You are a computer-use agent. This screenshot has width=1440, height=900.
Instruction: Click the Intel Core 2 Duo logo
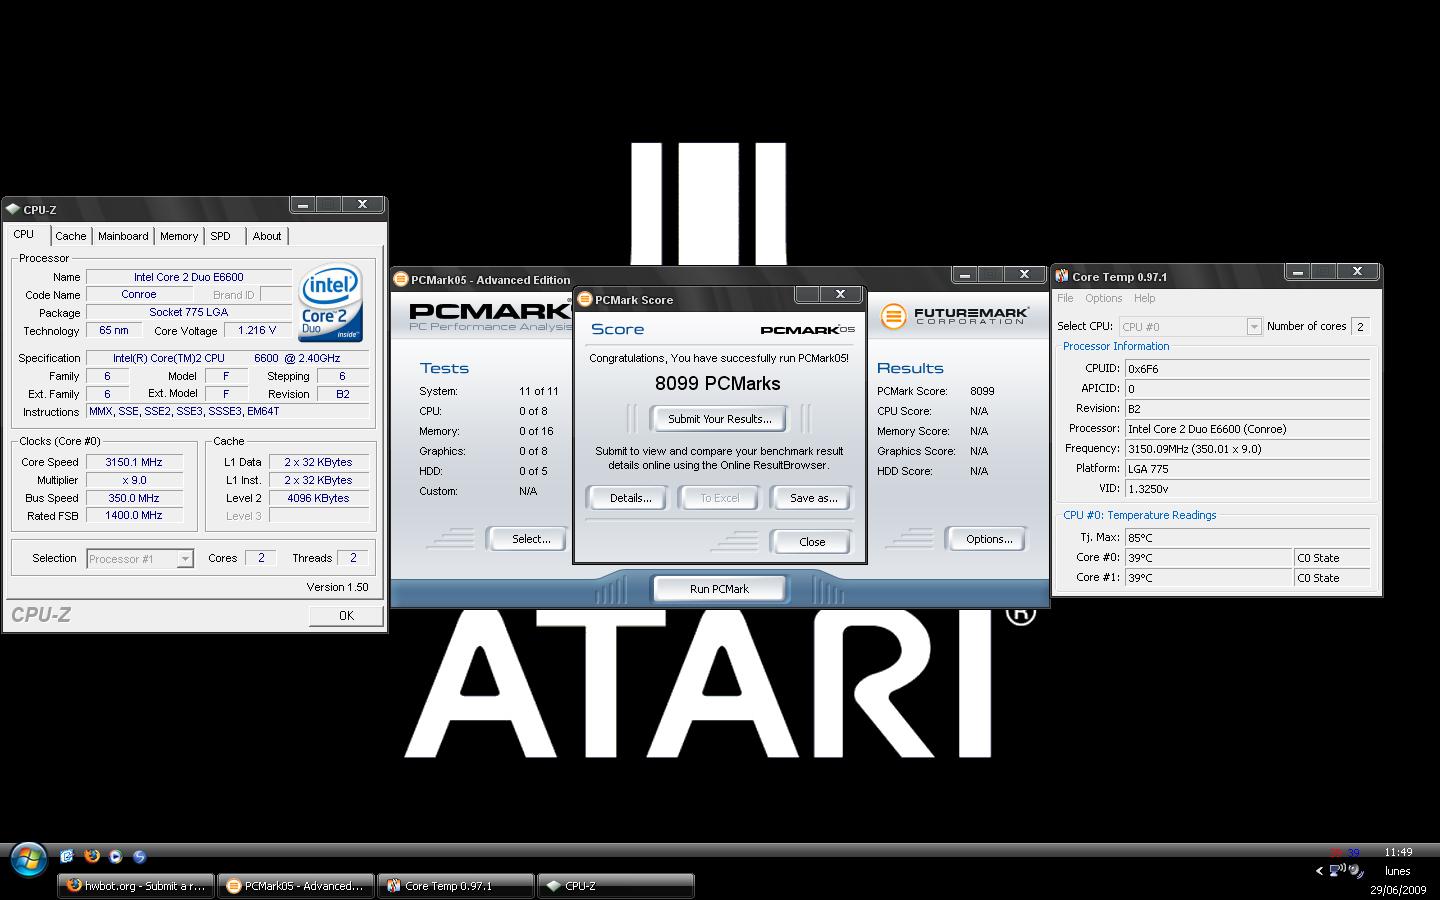click(331, 302)
